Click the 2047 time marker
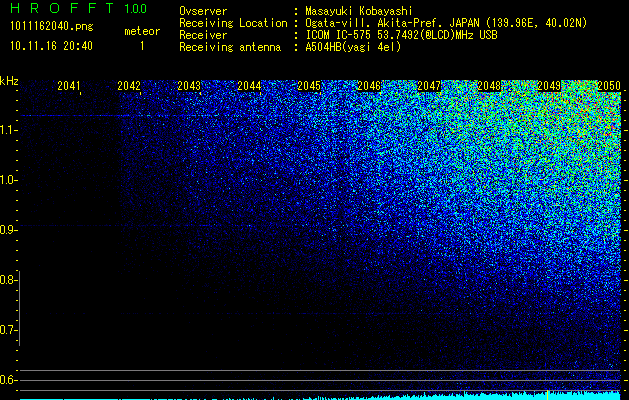The image size is (629, 400). [x=429, y=86]
